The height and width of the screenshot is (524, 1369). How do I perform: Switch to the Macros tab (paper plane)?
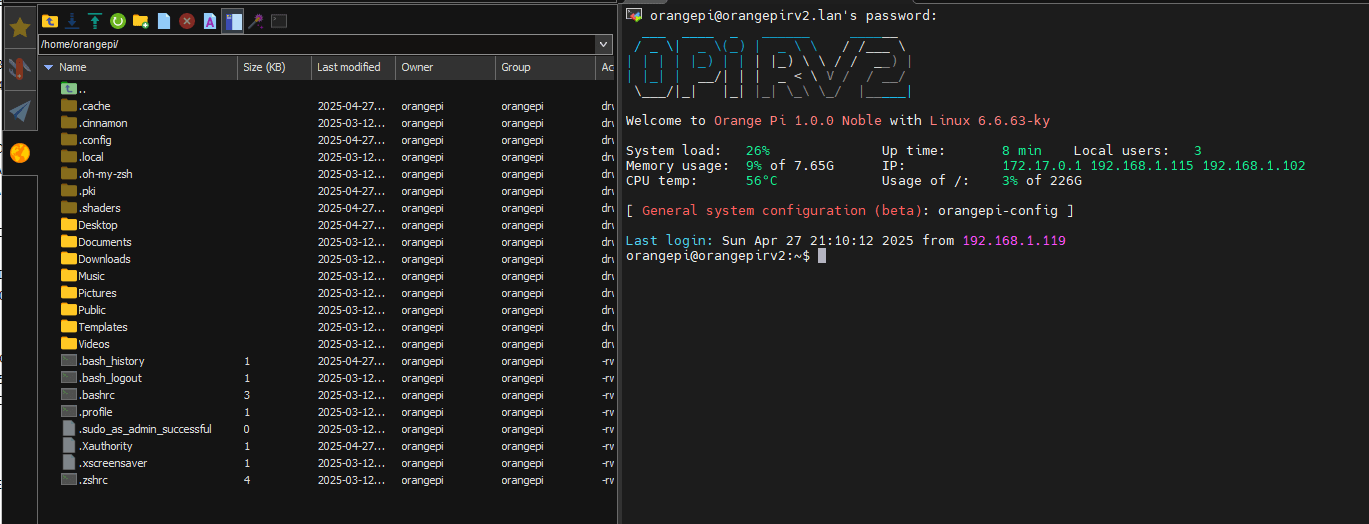point(19,110)
